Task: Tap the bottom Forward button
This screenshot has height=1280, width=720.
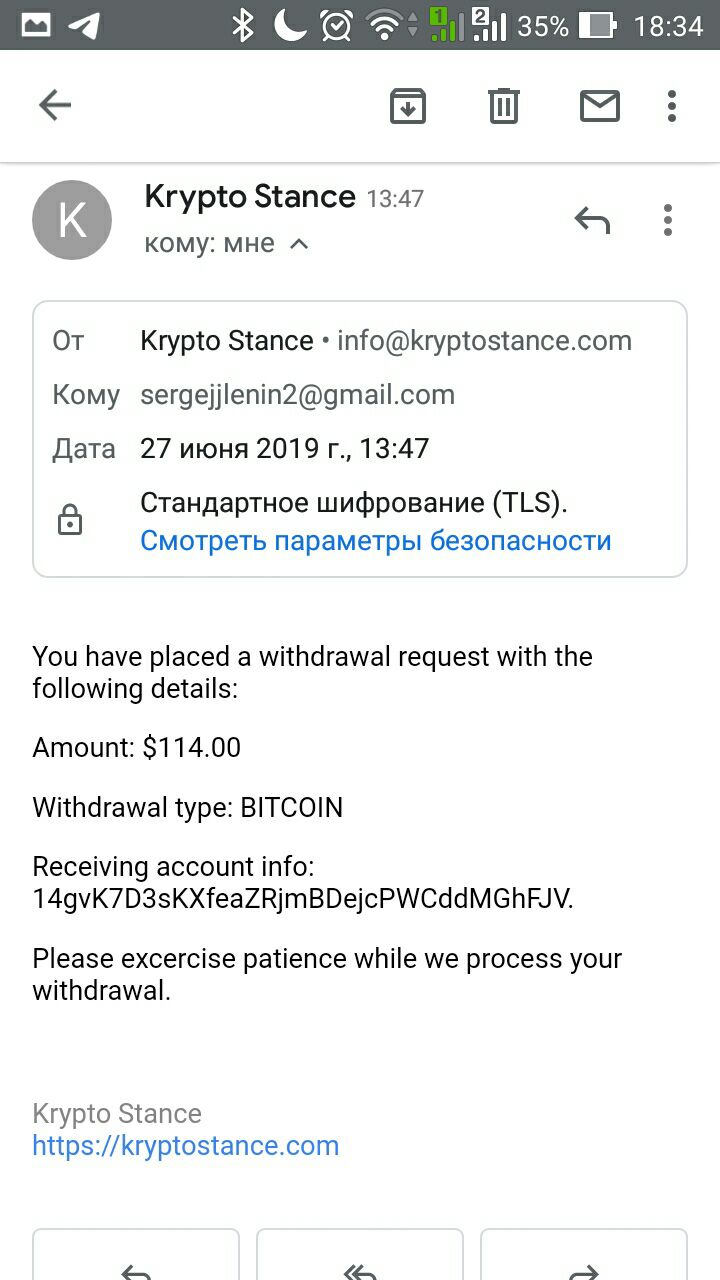Action: [584, 1254]
